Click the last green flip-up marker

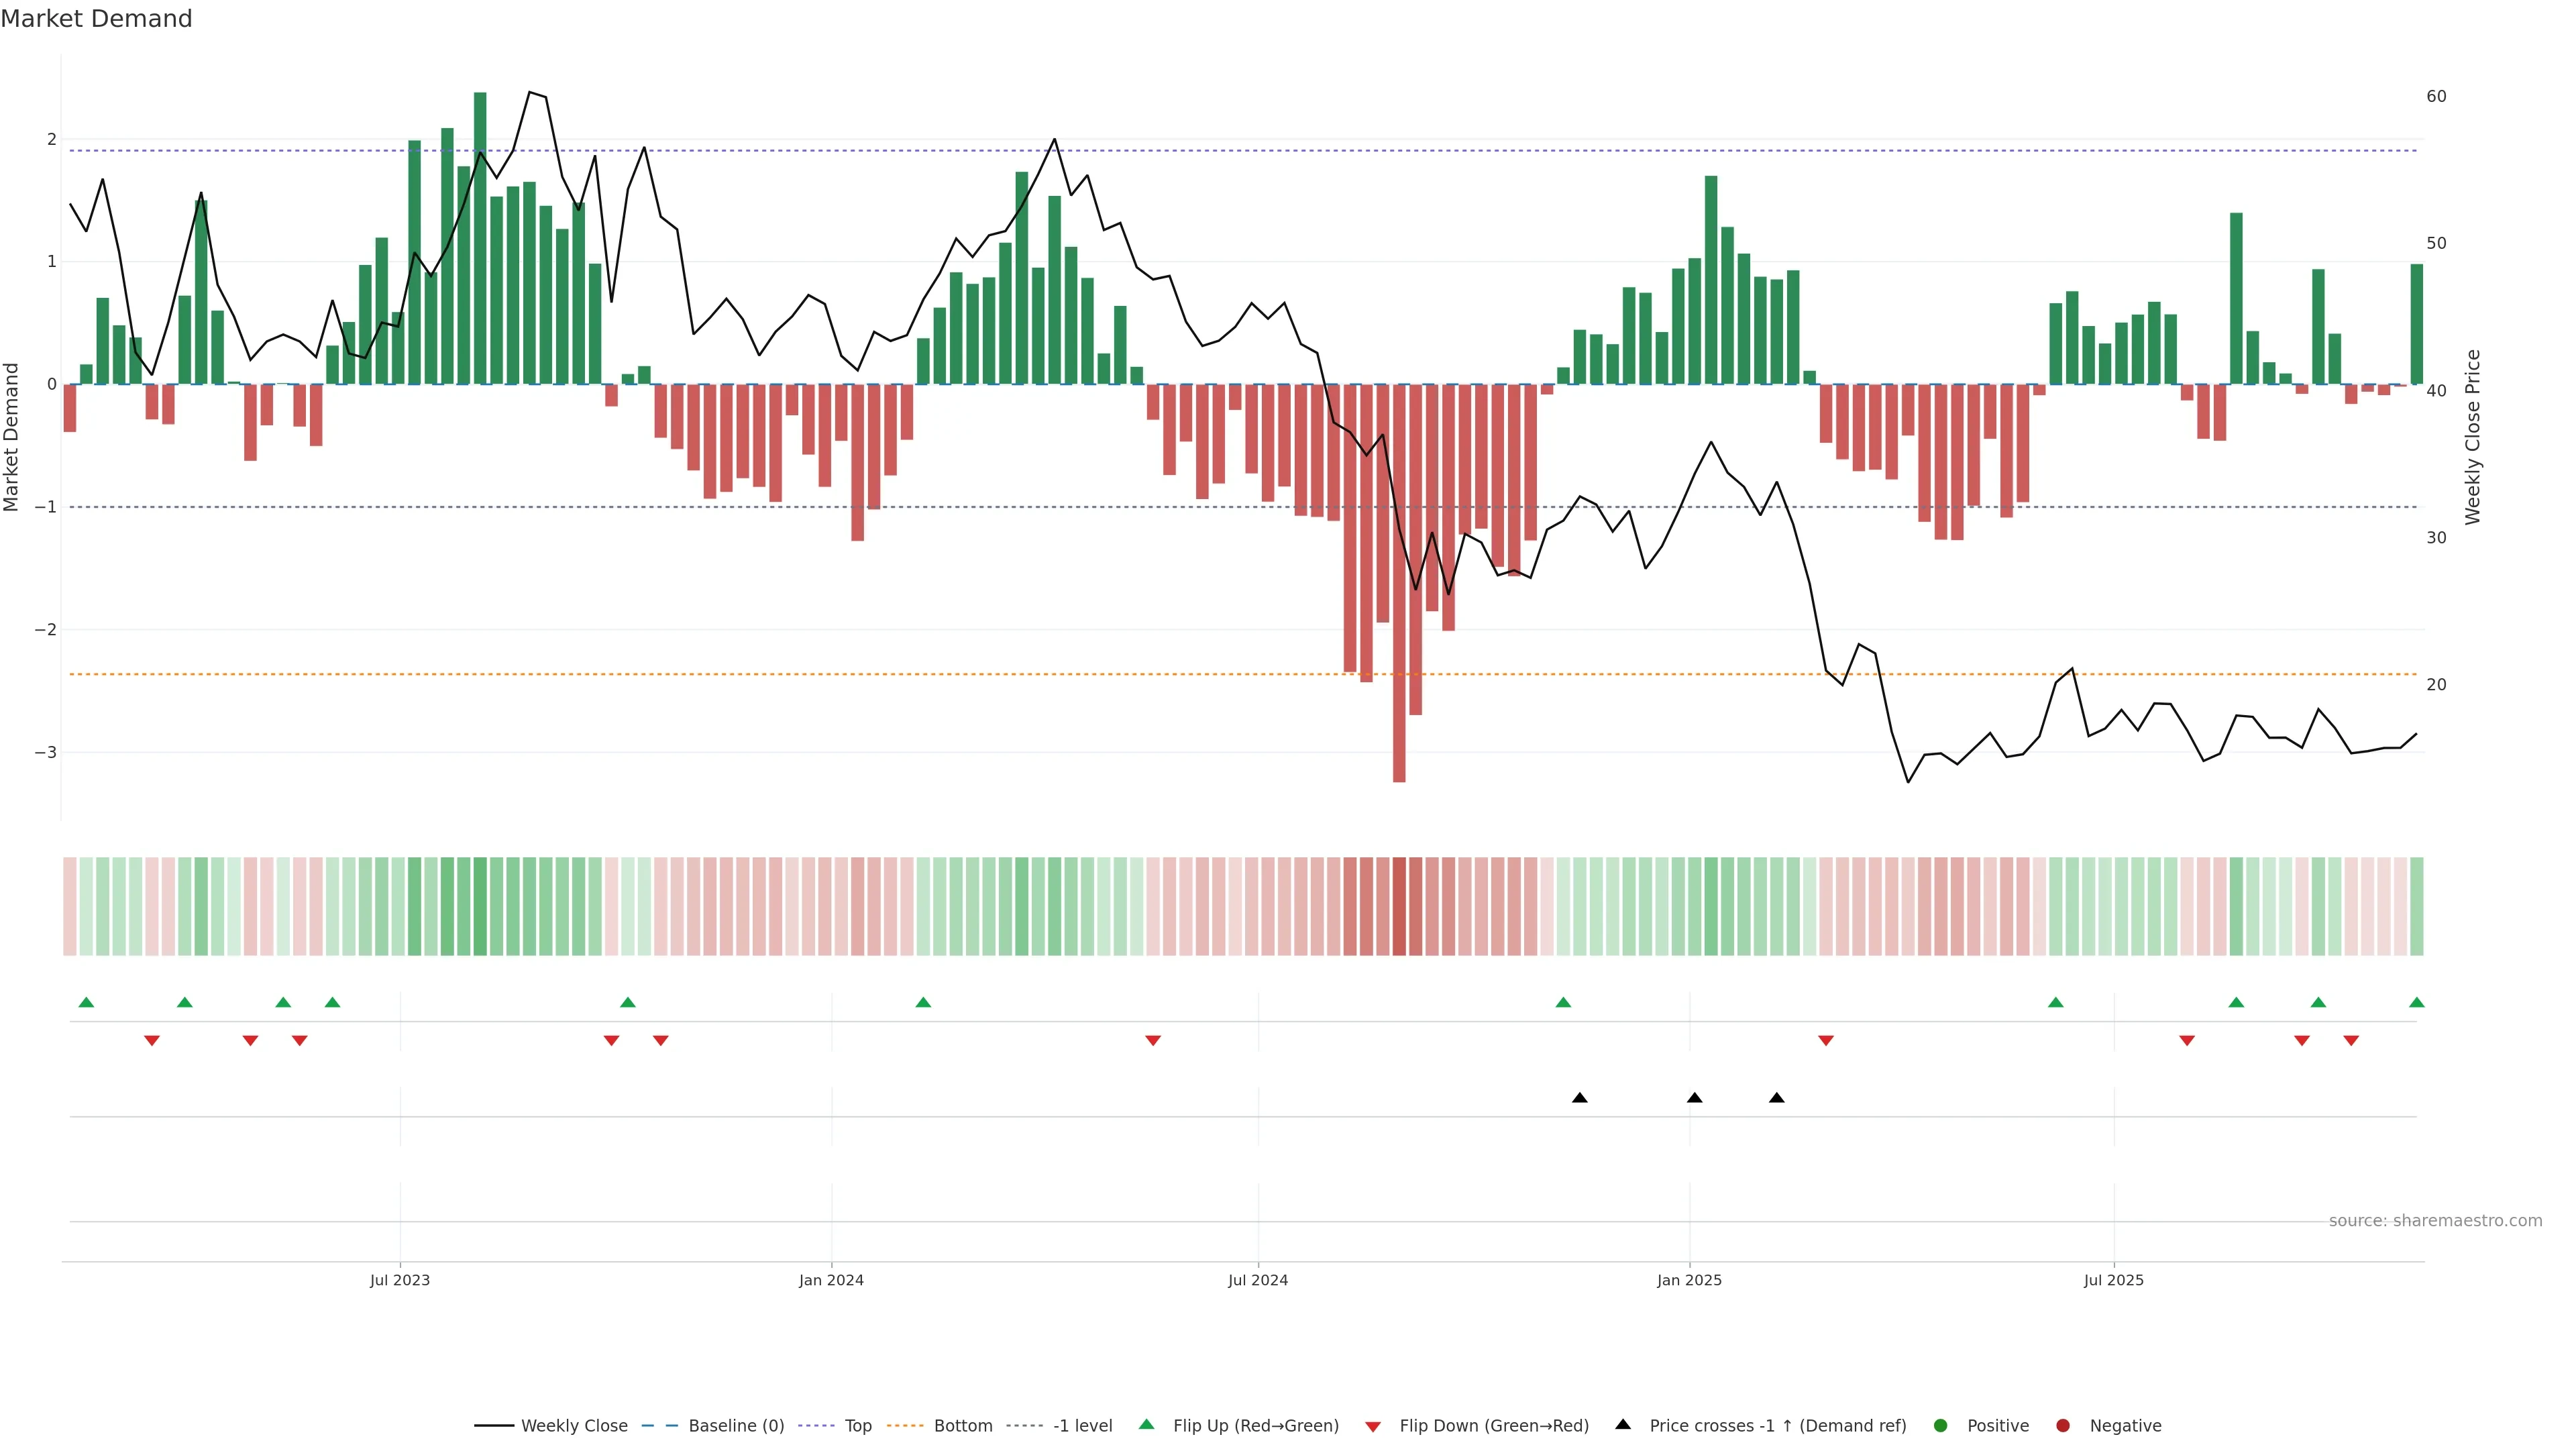pyautogui.click(x=2417, y=1002)
